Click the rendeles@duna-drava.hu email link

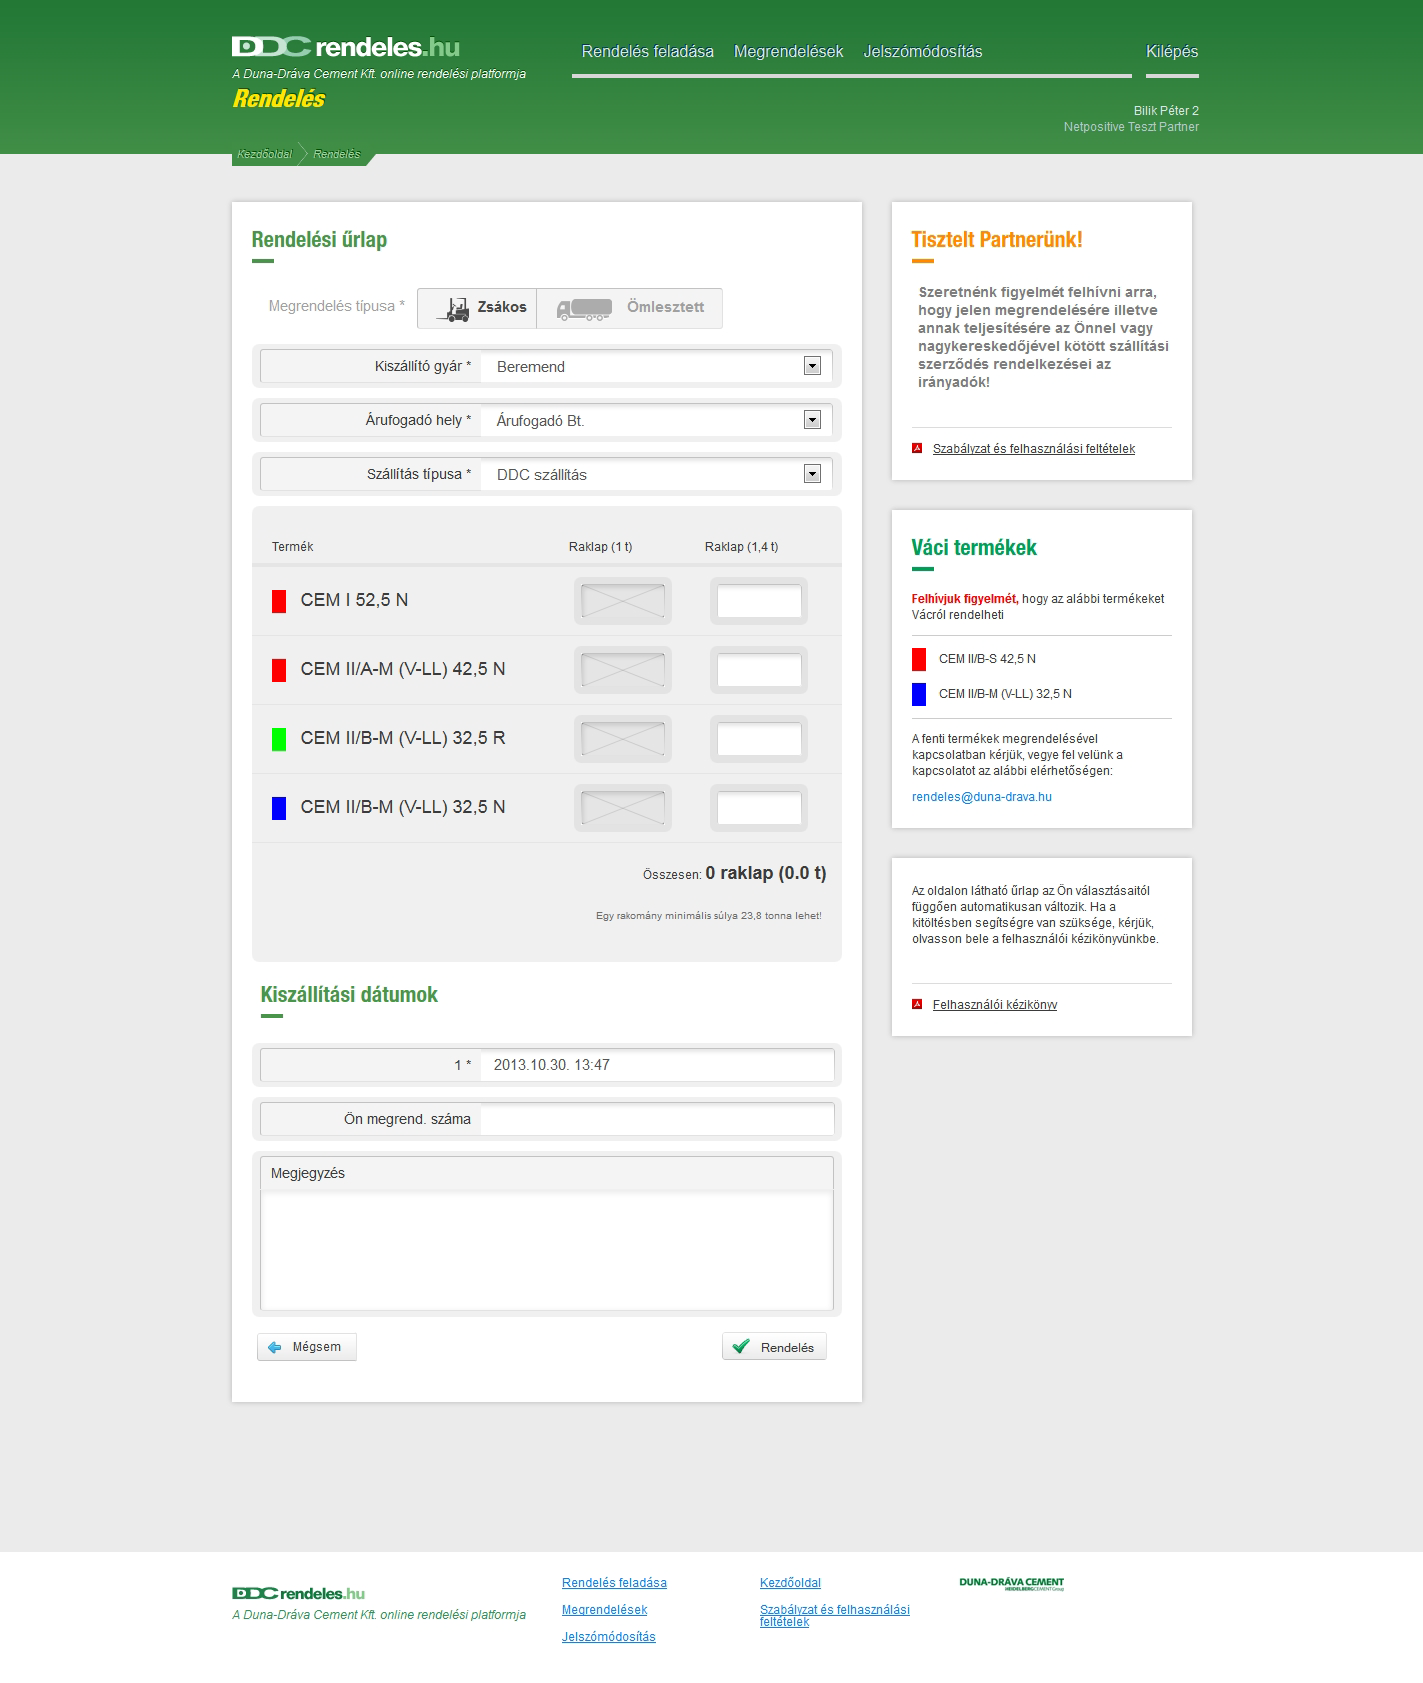click(982, 797)
